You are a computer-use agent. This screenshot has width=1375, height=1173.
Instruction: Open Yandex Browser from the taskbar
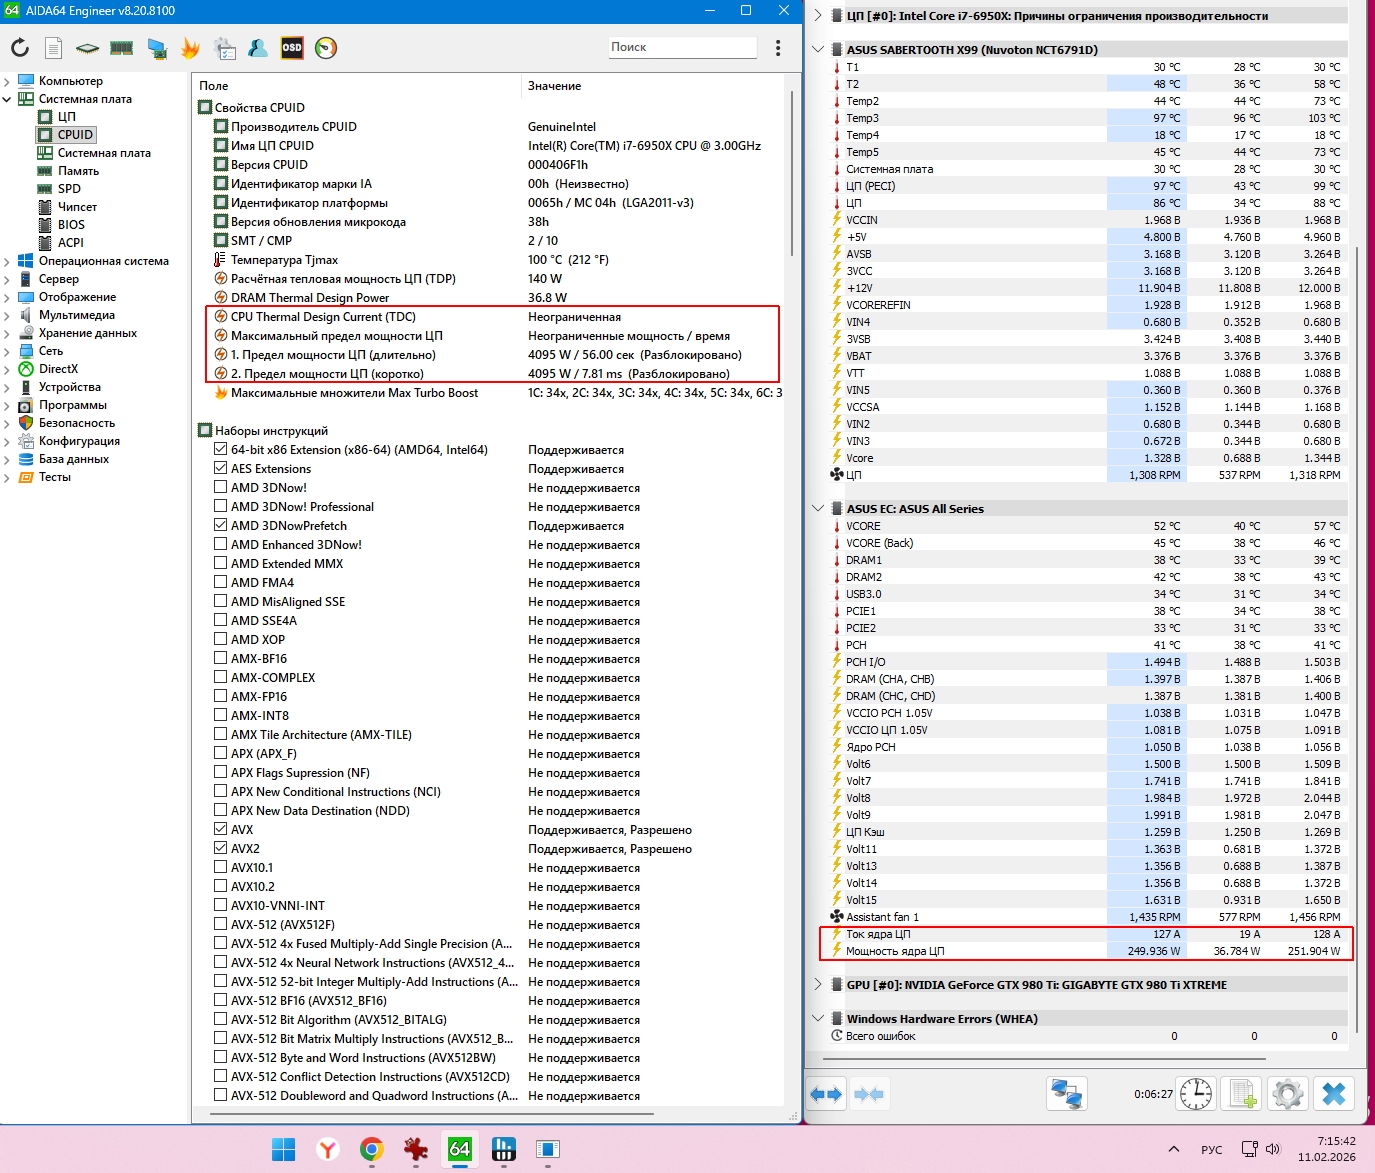click(328, 1149)
